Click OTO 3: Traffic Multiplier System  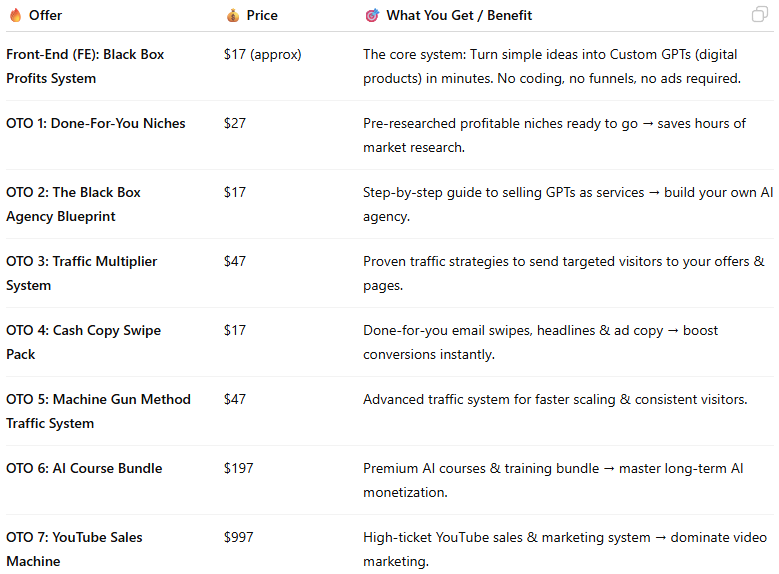click(81, 273)
